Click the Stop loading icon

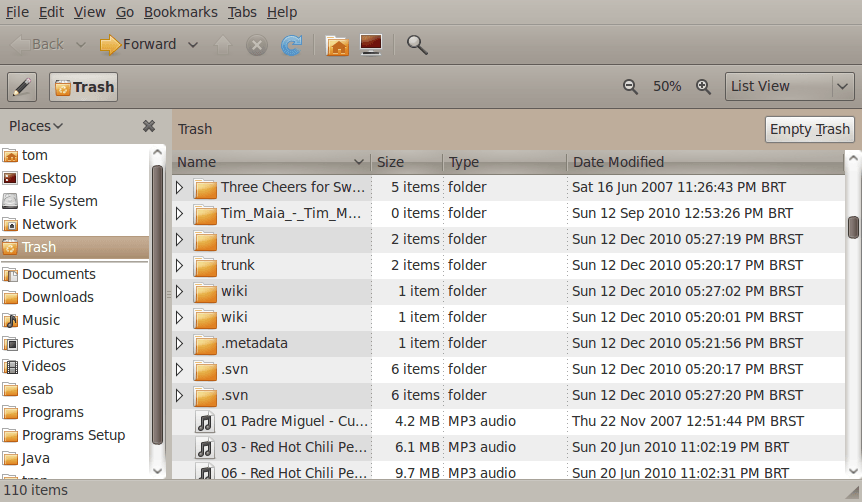coord(257,45)
